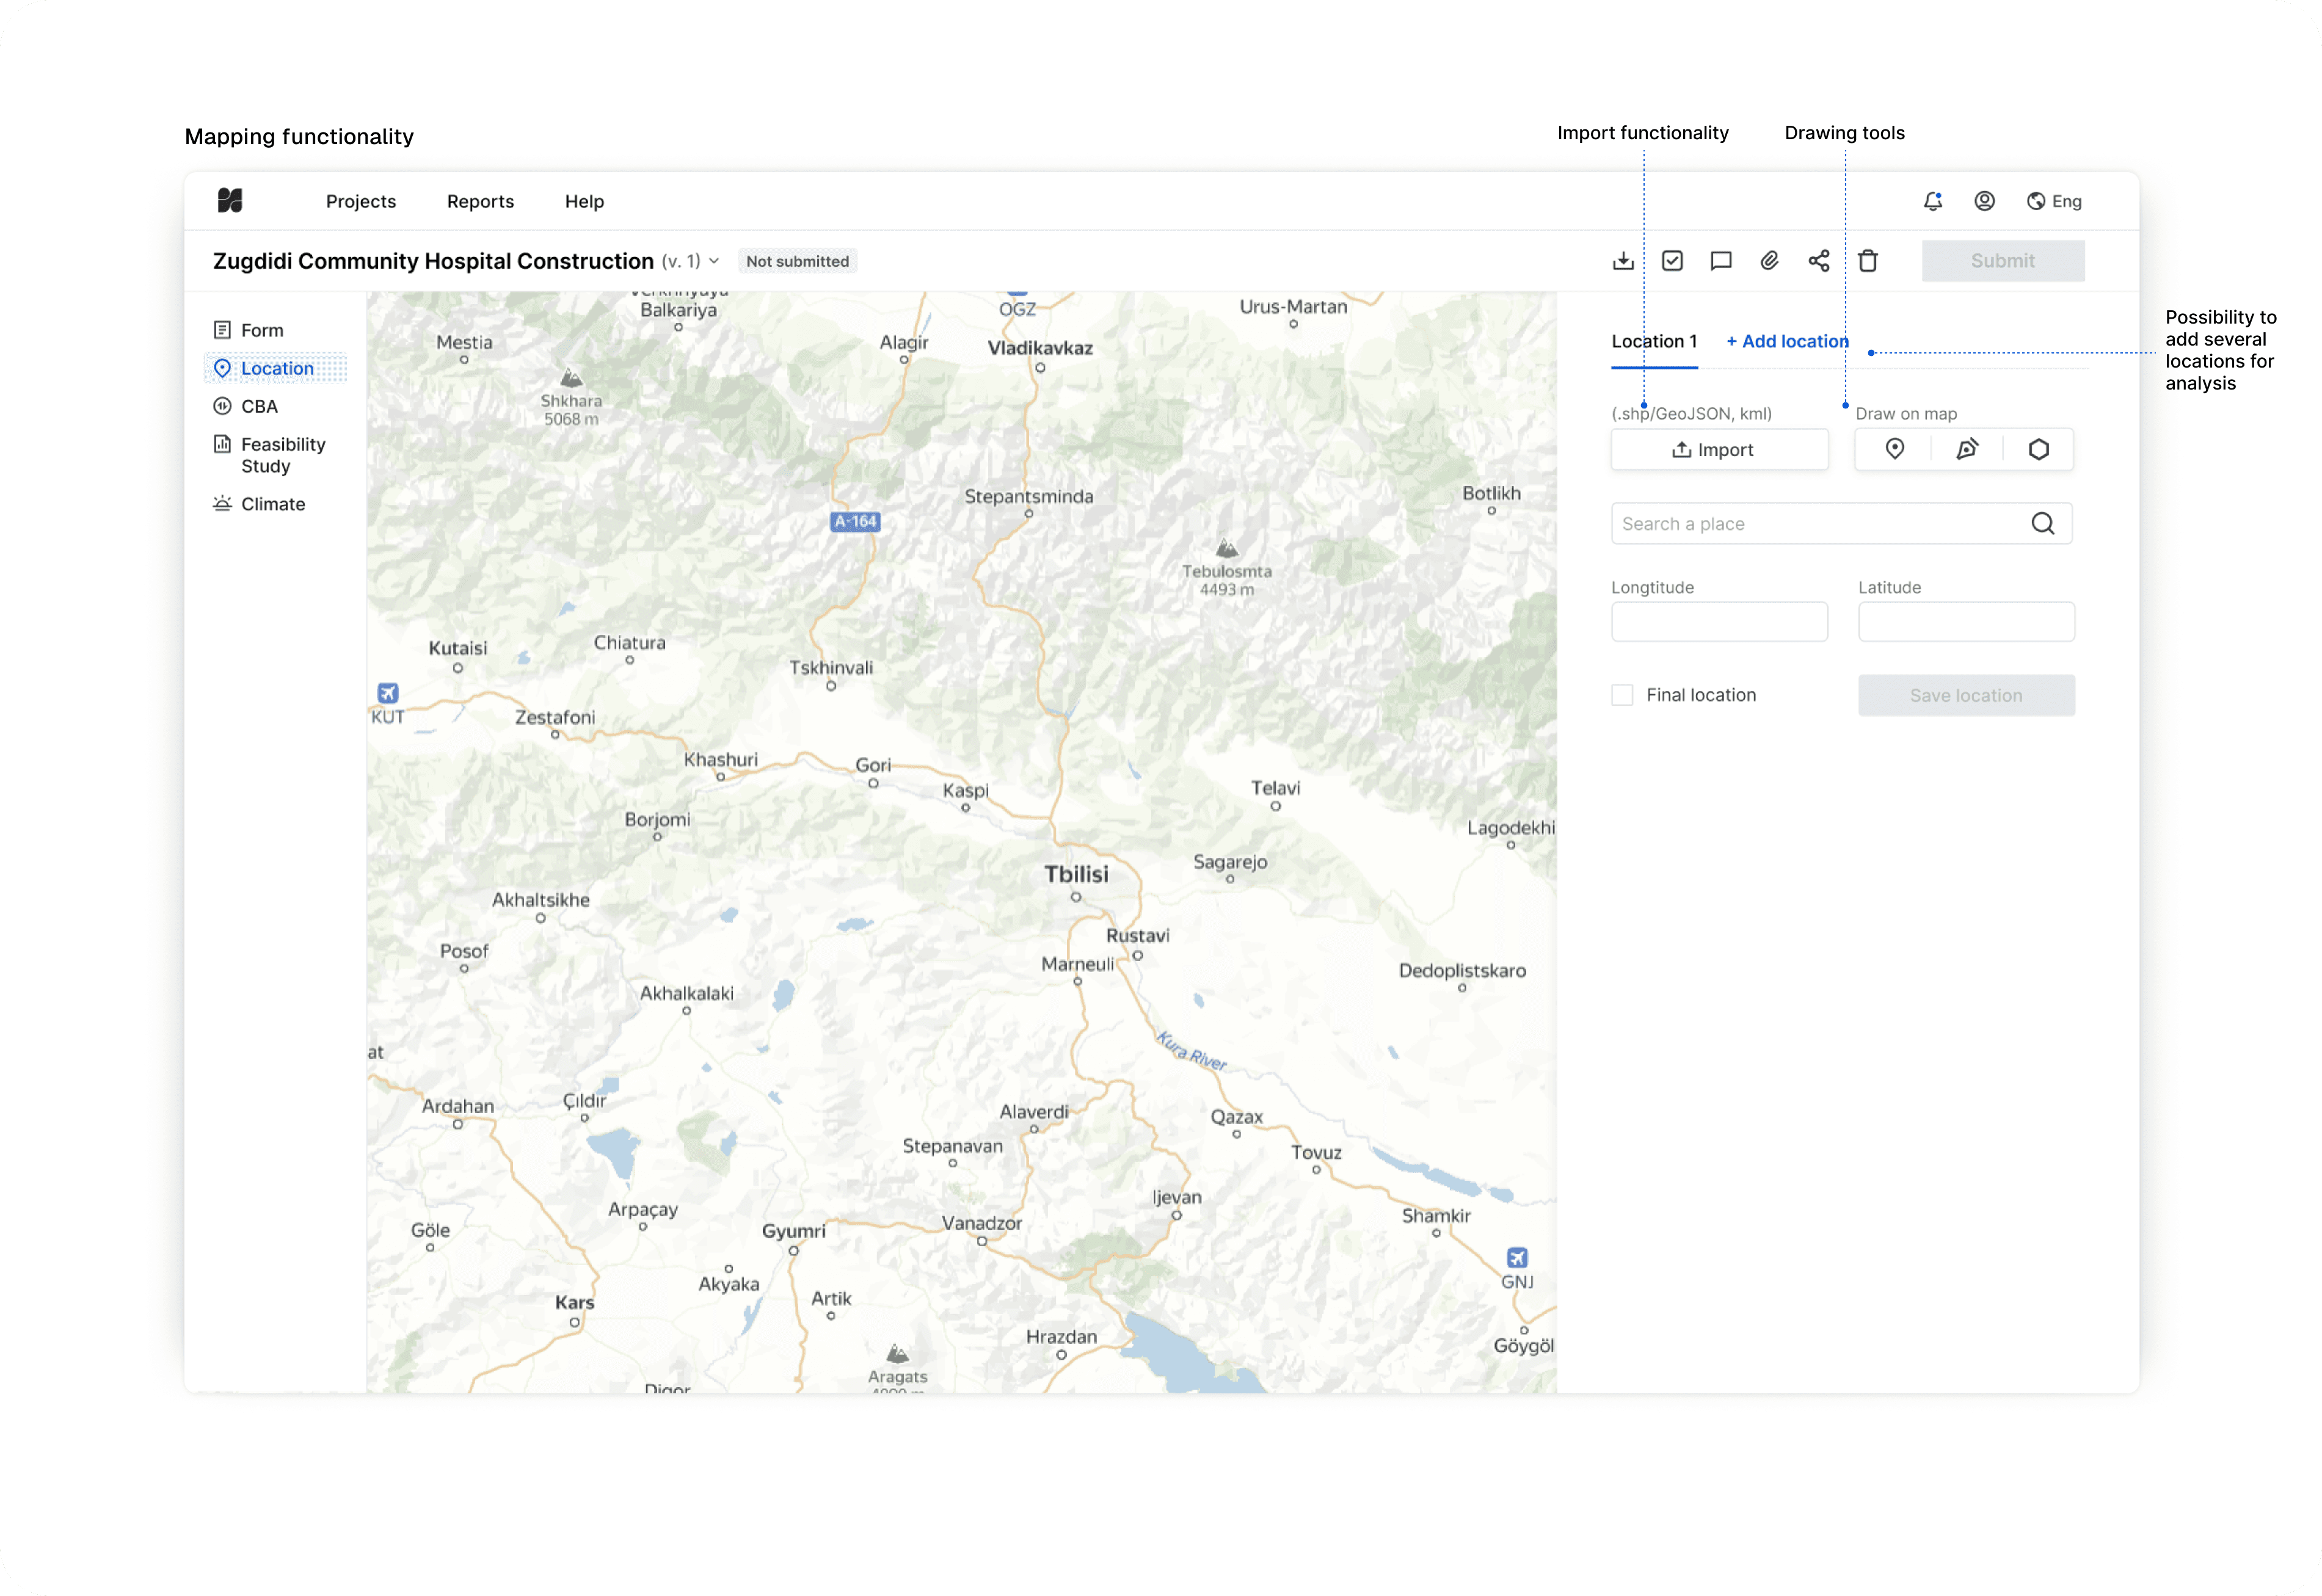This screenshot has height=1596, width=2322.
Task: Click Borjomi on the map
Action: tap(656, 820)
